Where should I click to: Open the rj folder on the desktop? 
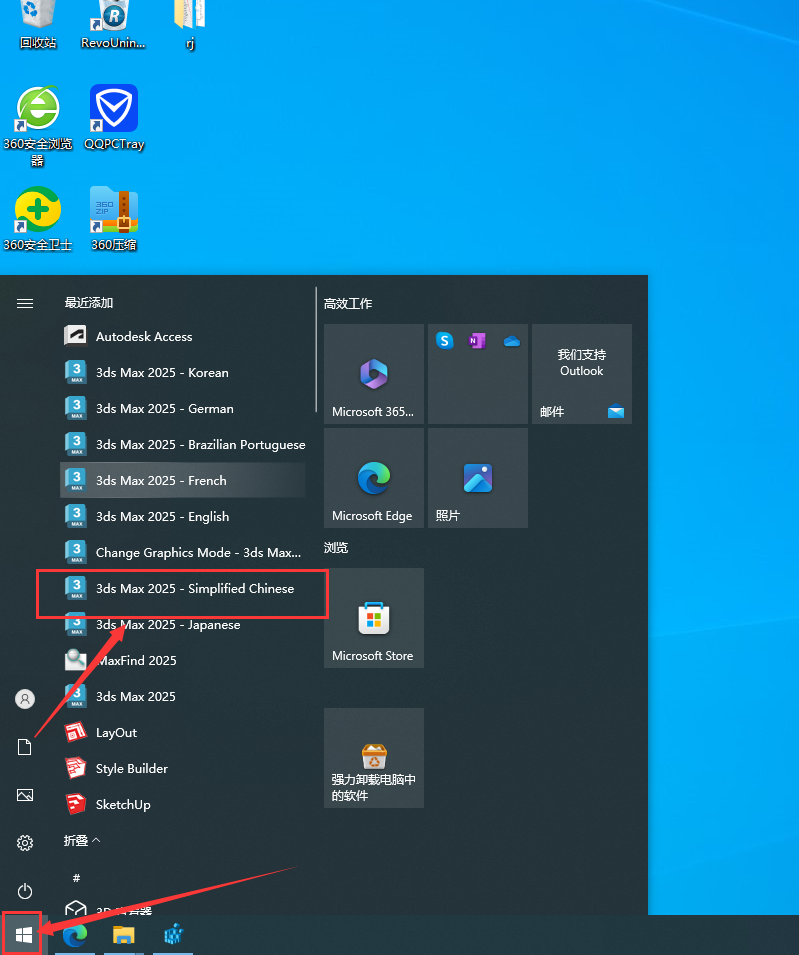tap(189, 24)
